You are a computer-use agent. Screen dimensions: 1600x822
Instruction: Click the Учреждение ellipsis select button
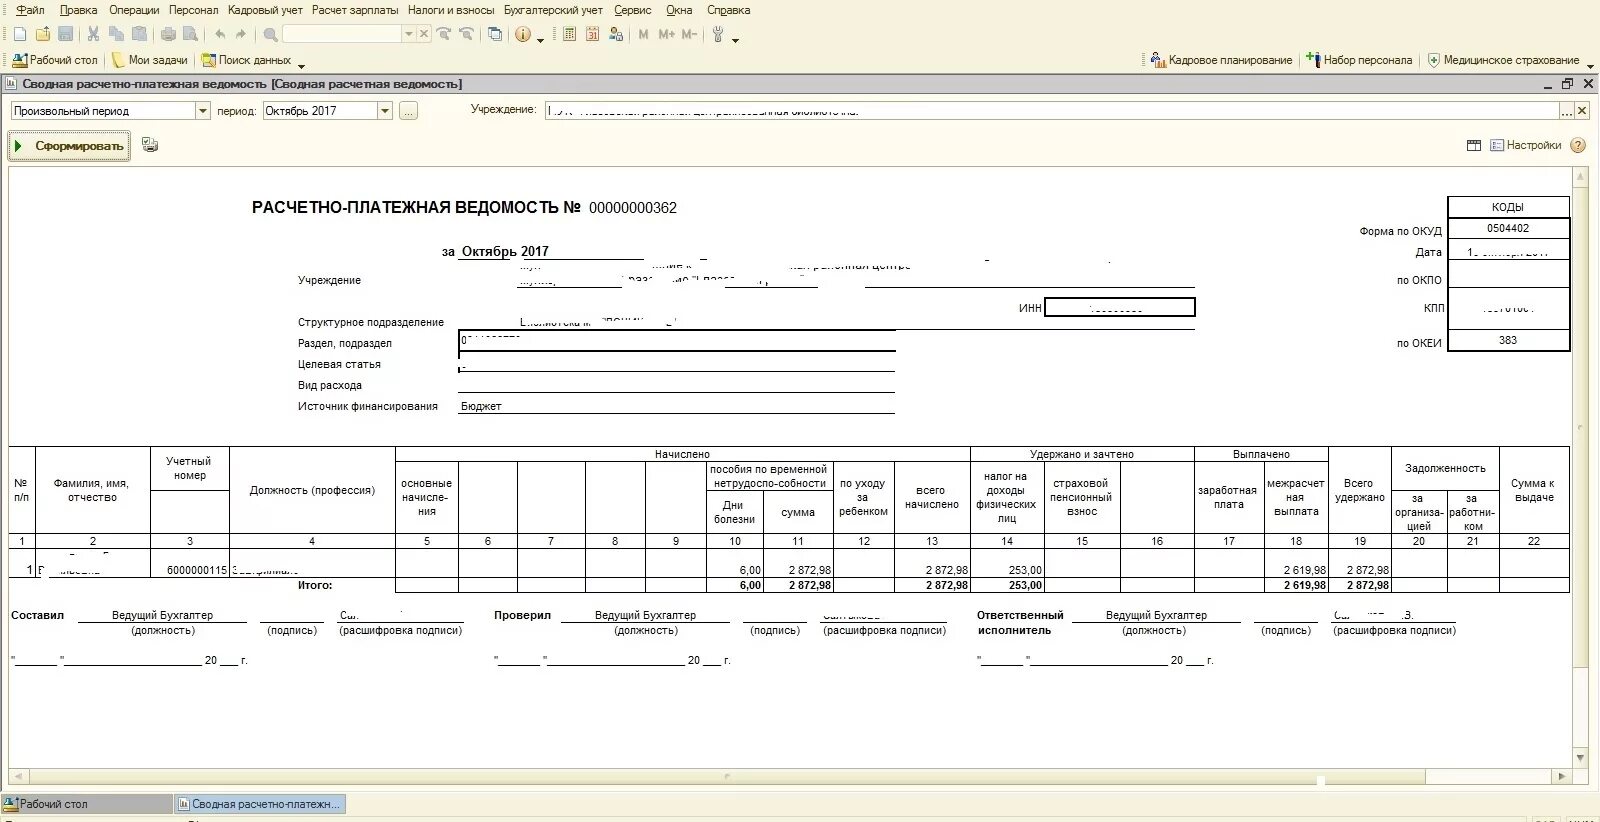coord(1567,111)
